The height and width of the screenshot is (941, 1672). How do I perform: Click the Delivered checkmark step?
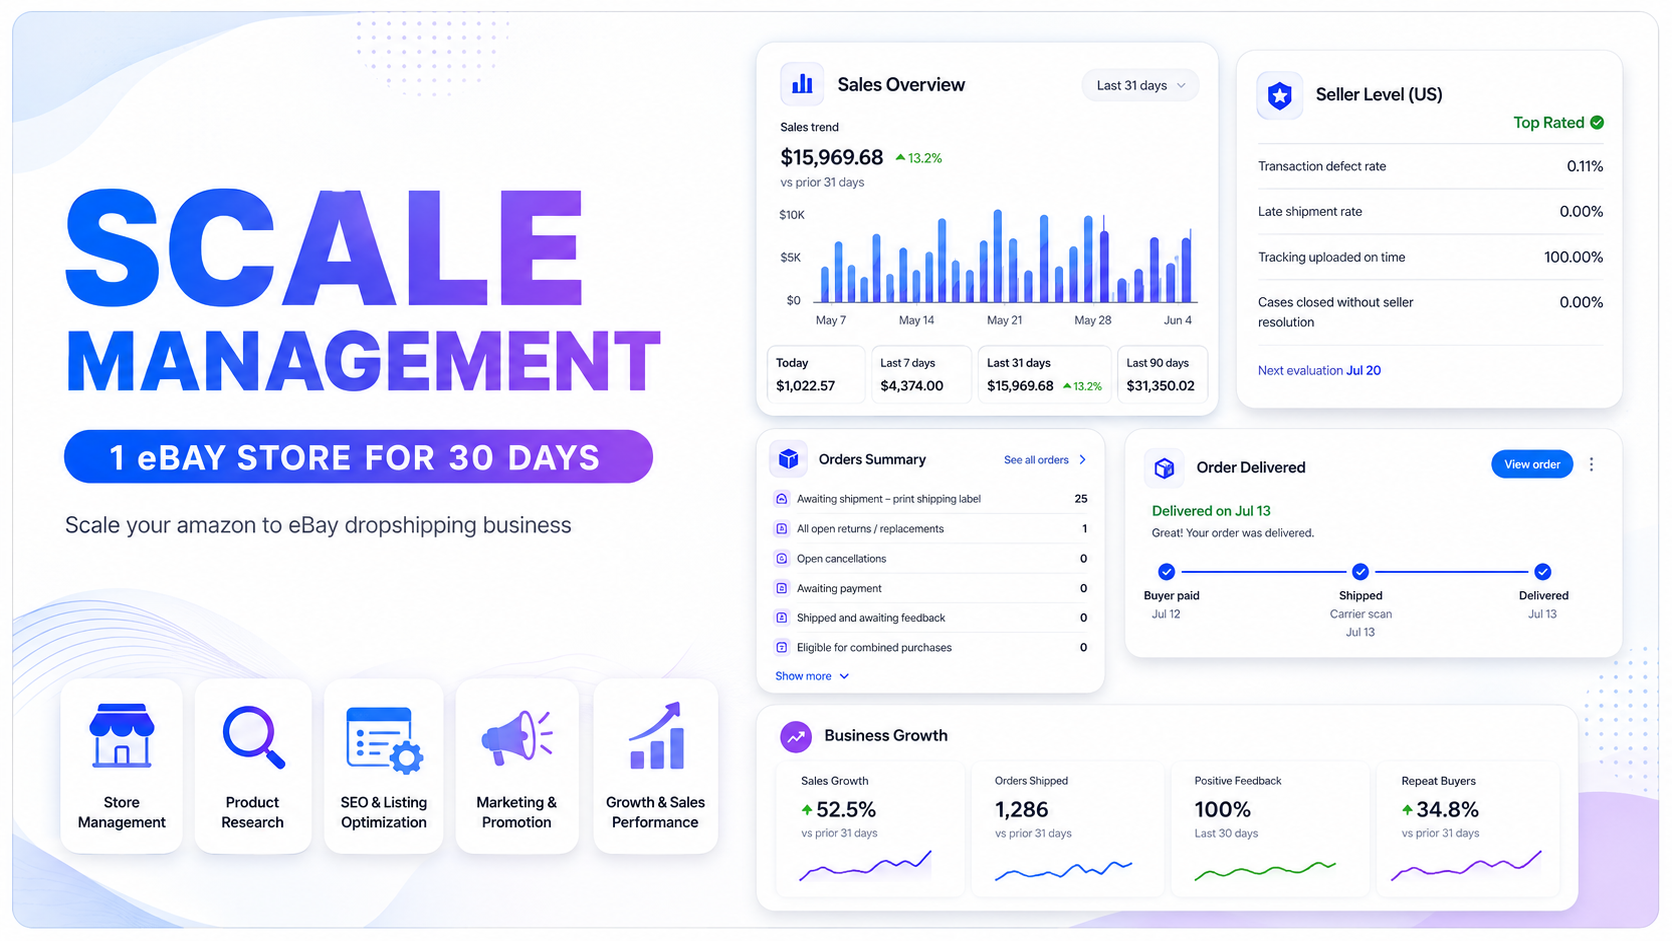click(x=1543, y=572)
